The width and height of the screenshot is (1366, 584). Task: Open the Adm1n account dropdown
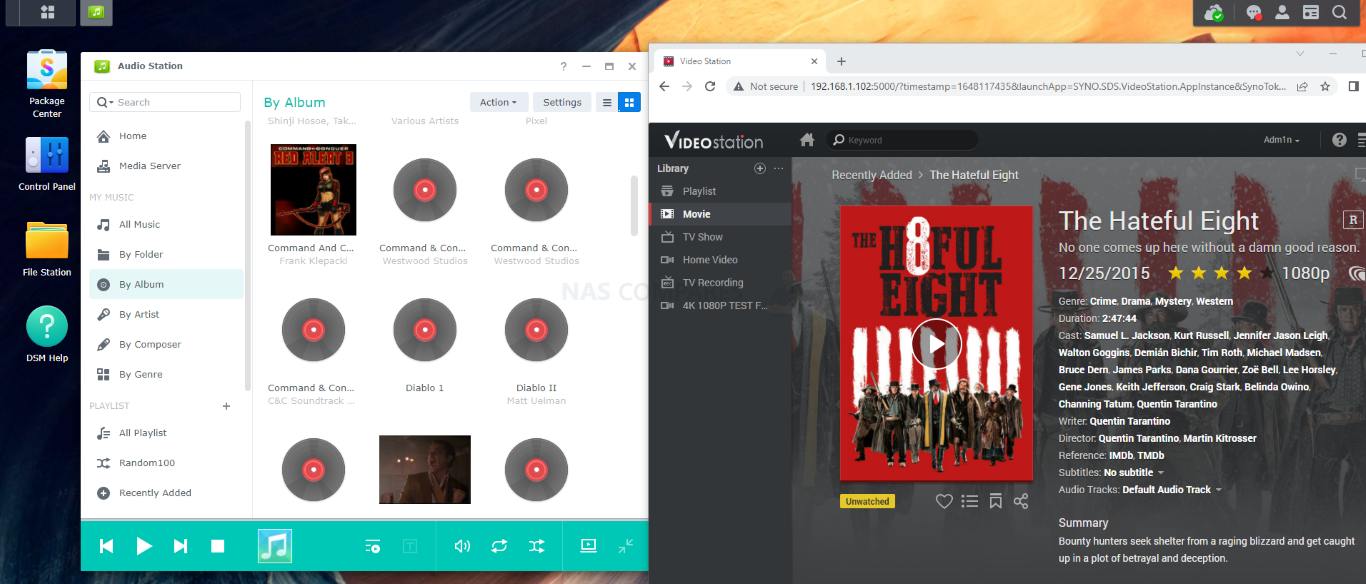pyautogui.click(x=1282, y=140)
